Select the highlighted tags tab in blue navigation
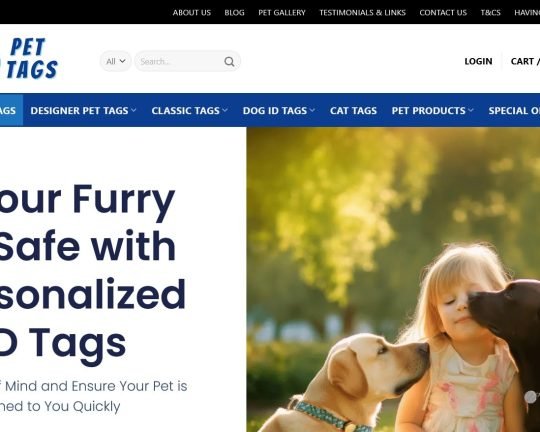The height and width of the screenshot is (432, 540). click(11, 110)
